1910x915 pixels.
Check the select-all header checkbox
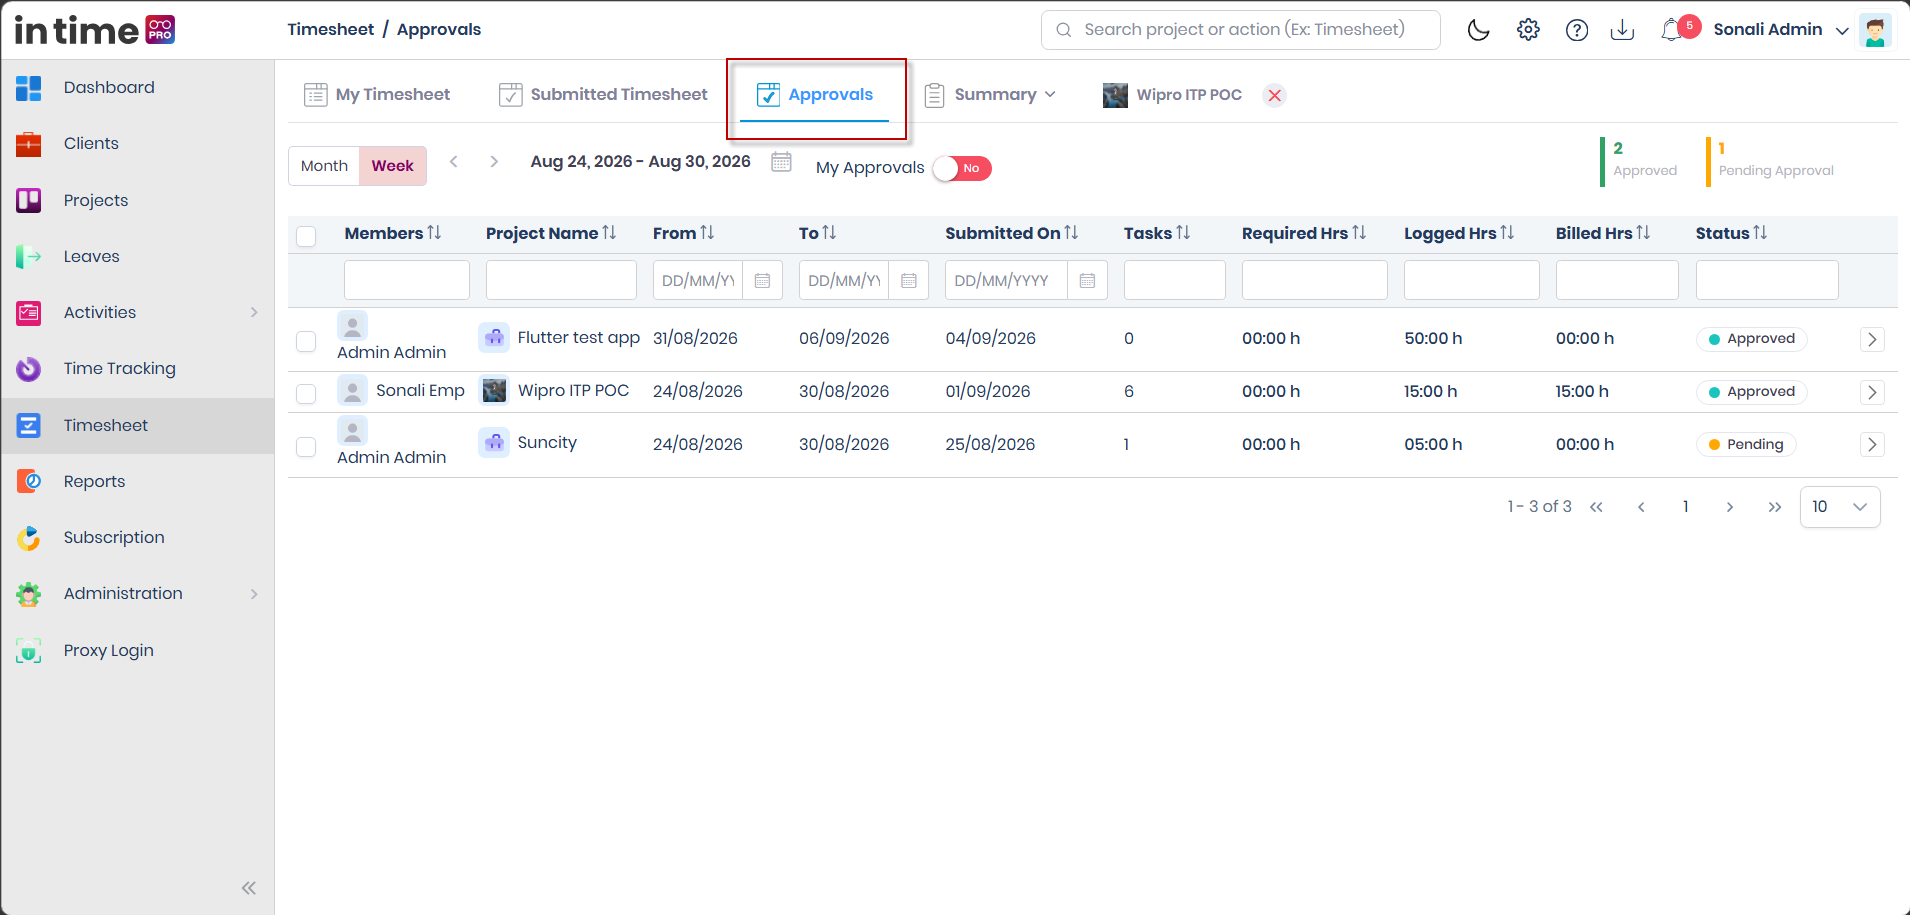[306, 236]
